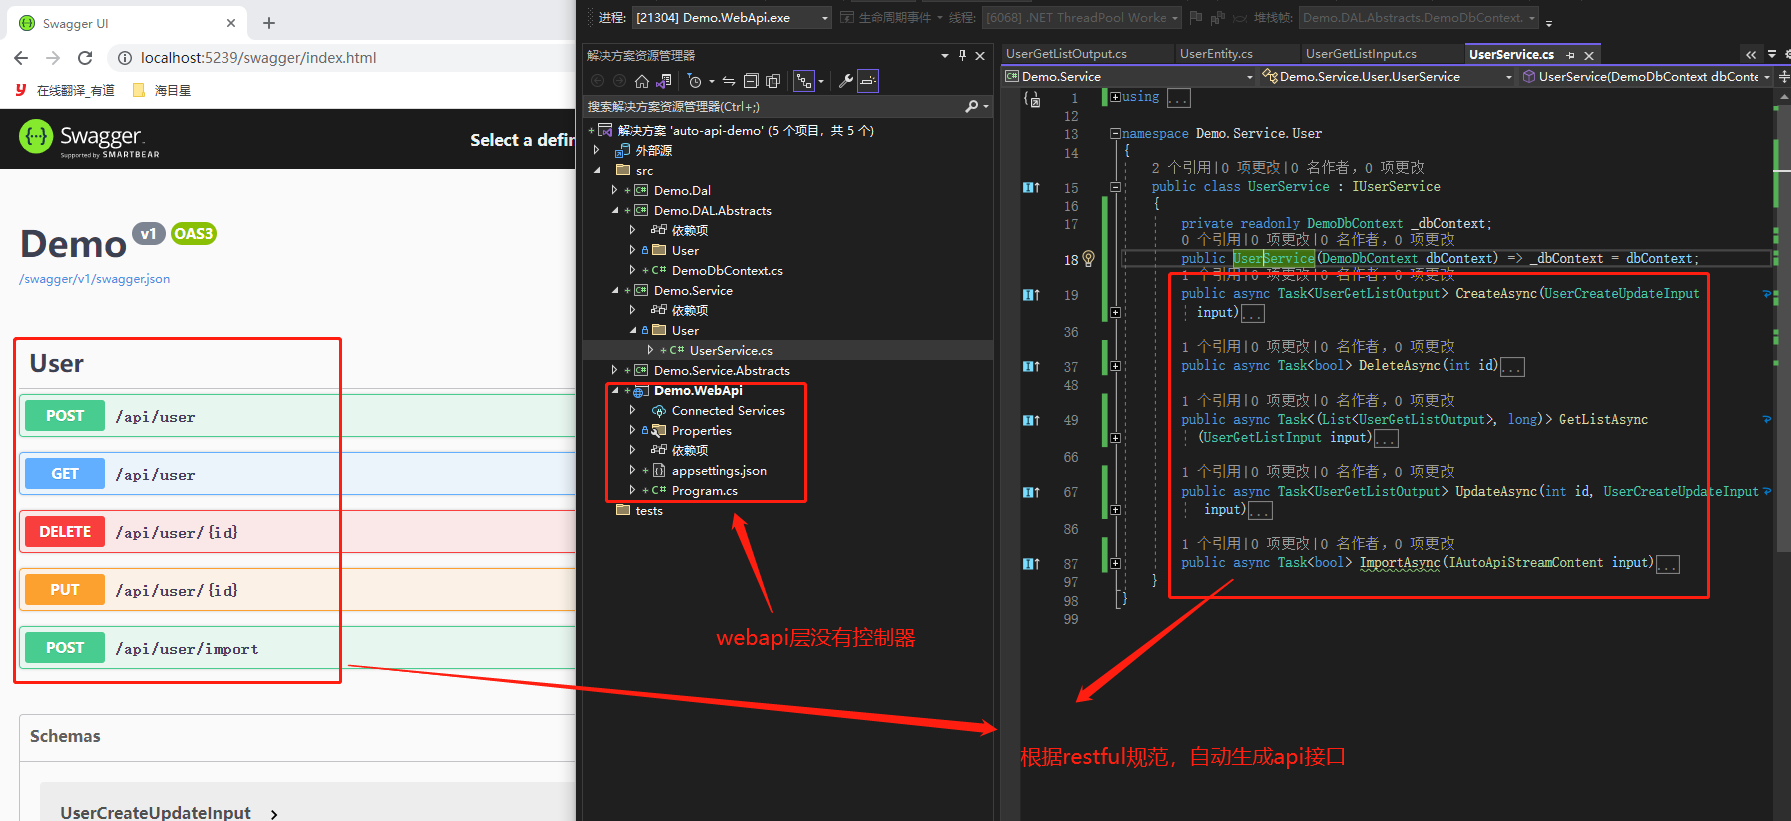Click the Swagger logo

[x=89, y=139]
